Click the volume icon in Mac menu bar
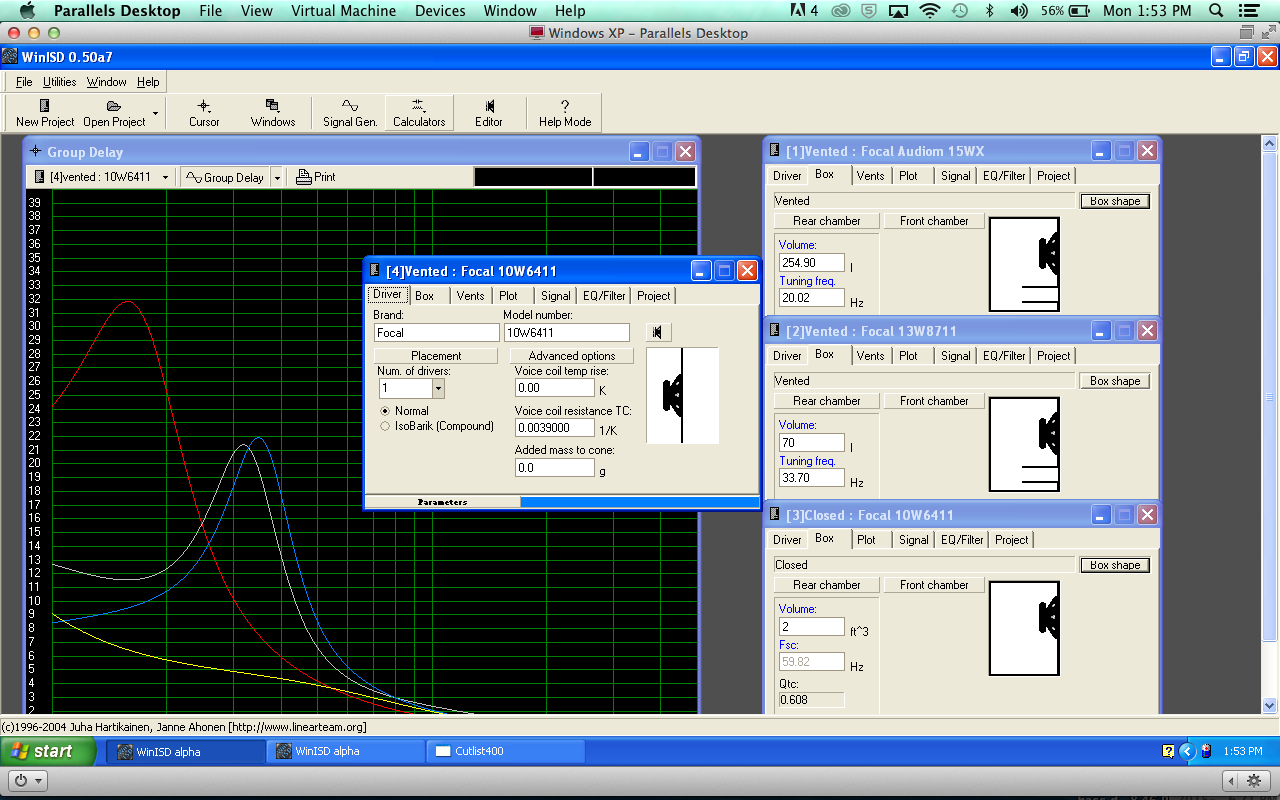 [1019, 11]
